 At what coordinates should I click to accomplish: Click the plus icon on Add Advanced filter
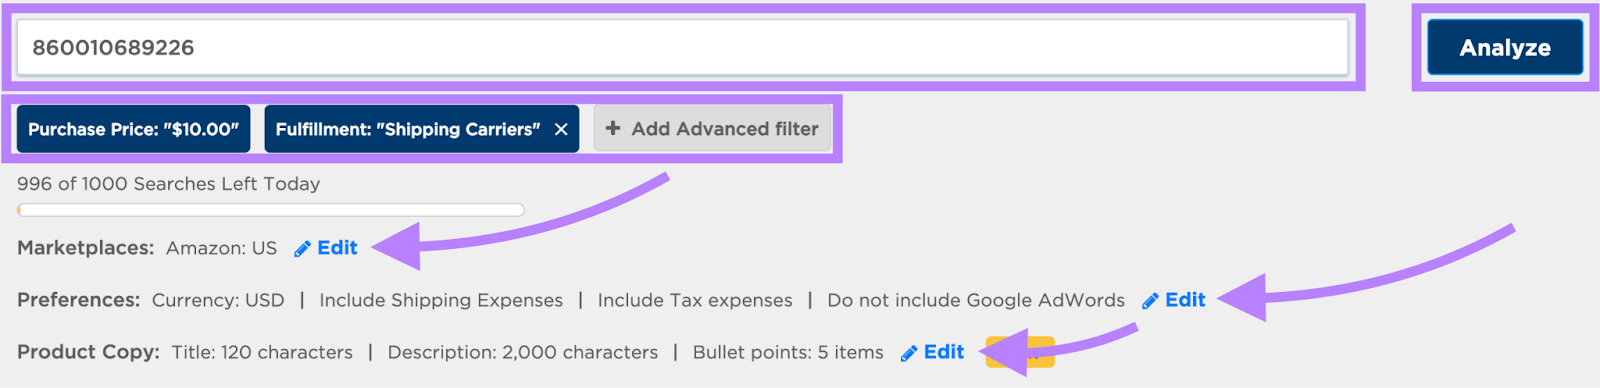(x=613, y=128)
